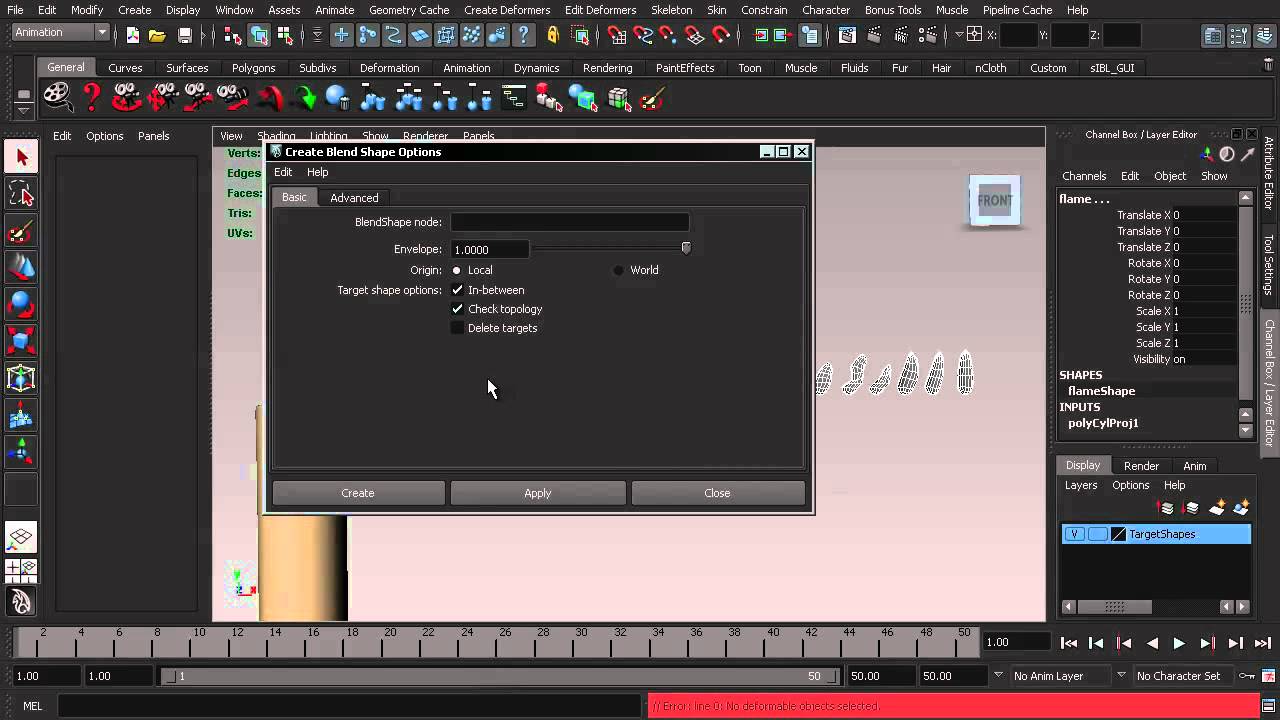
Task: Click the green arrow shelf icon
Action: [305, 98]
